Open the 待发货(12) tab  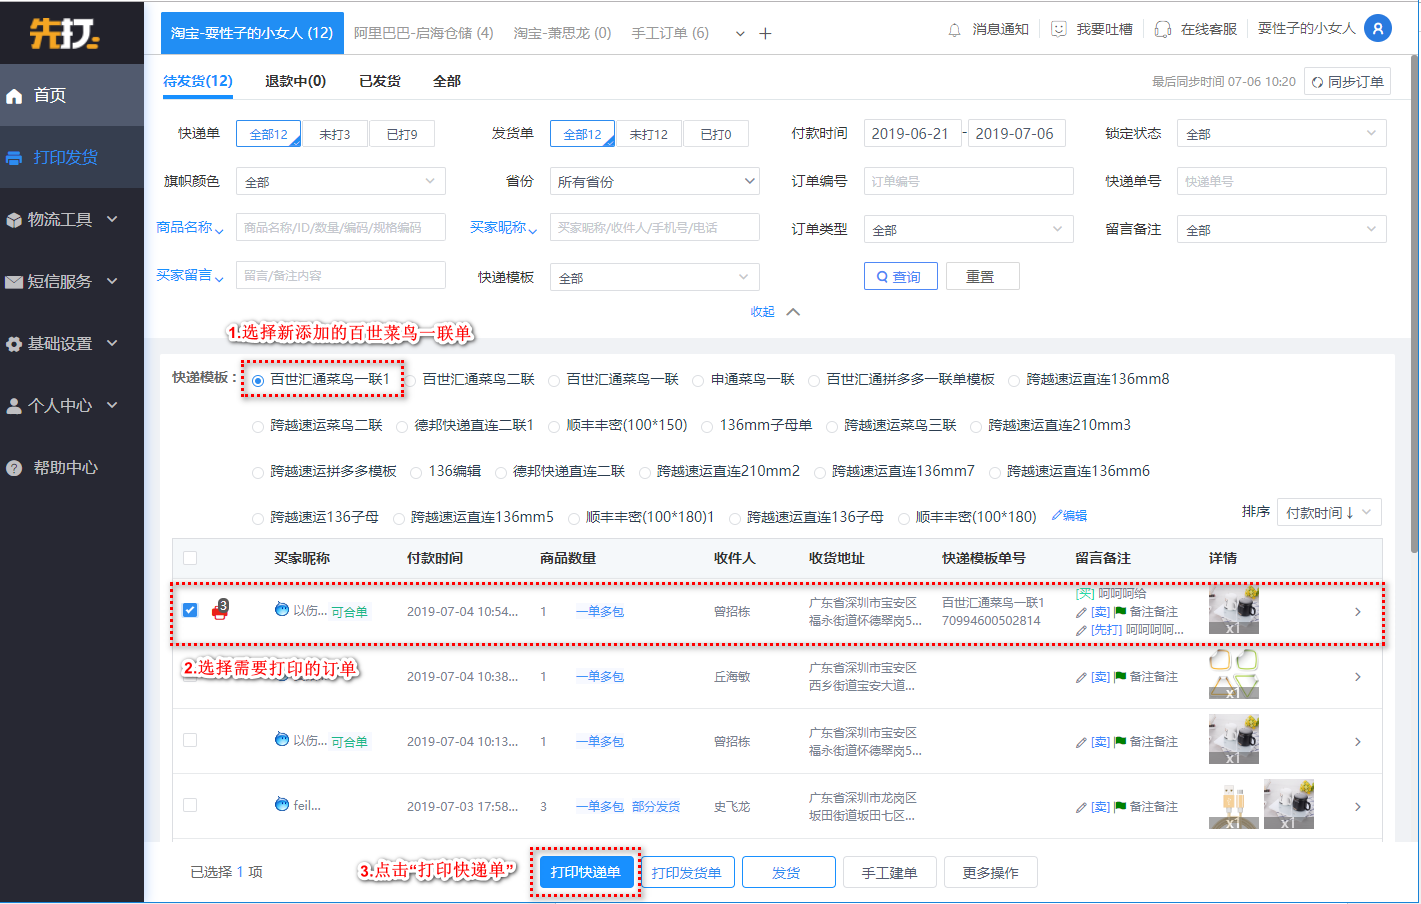click(198, 81)
